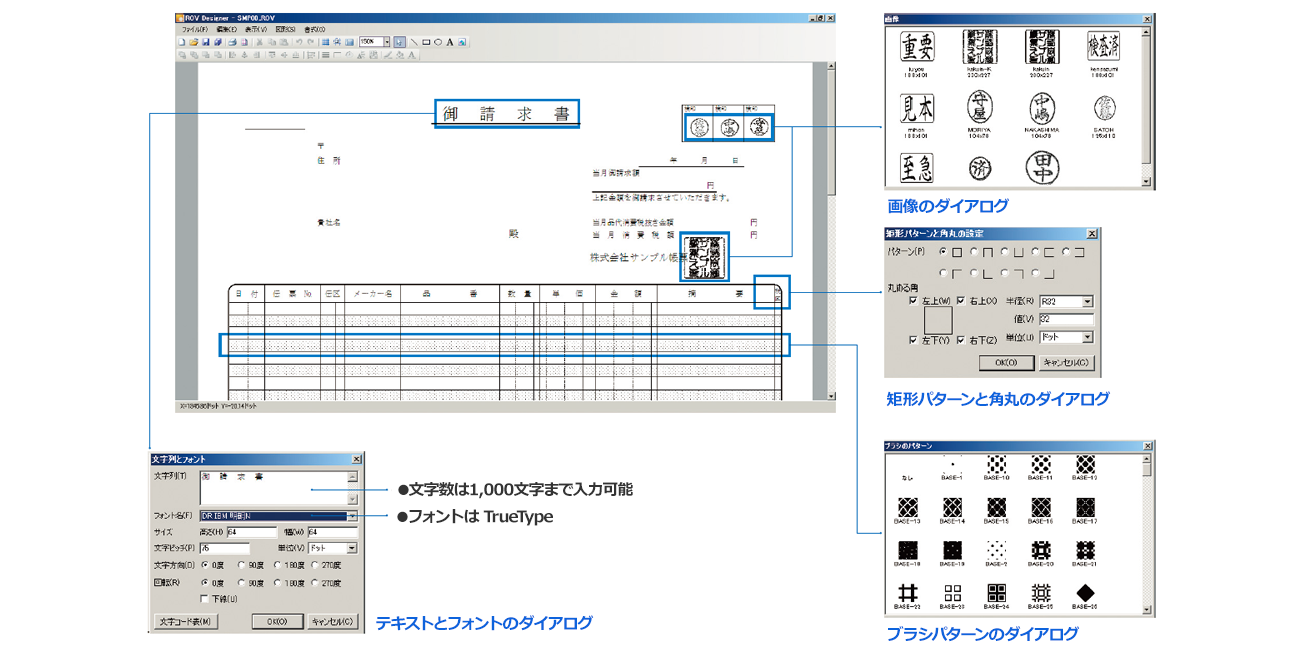Viewport: 1300px width, 650px height.
Task: Enable the 下線(U) underline checkbox
Action: click(203, 598)
